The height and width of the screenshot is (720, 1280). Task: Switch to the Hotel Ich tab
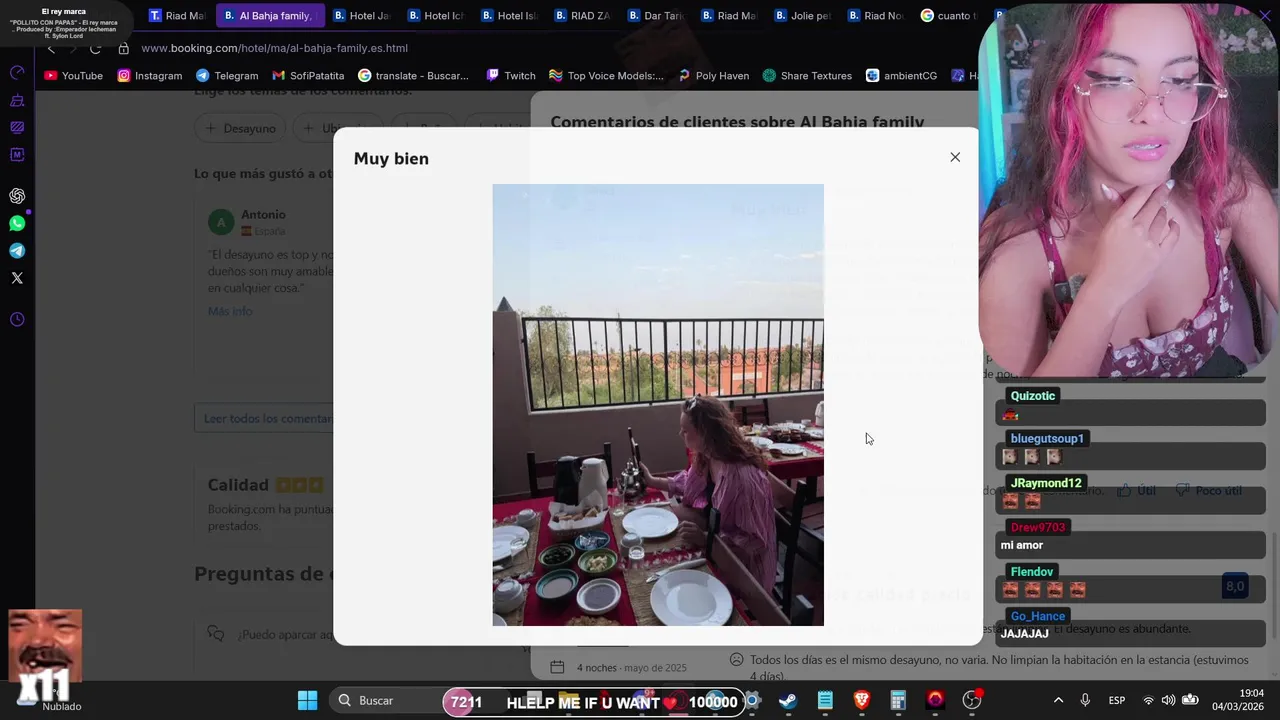(x=436, y=15)
